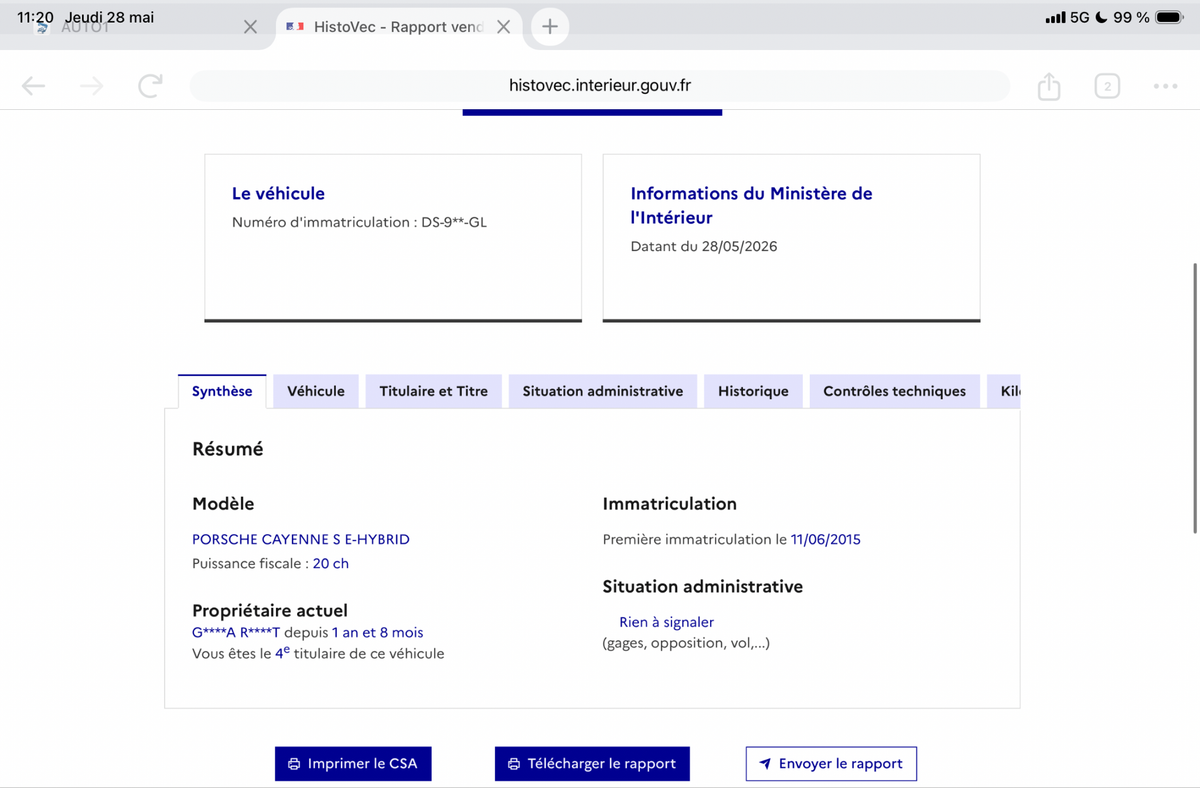Open the Titulaire et Titre tab
Screen dimensions: 1200x788
(434, 391)
